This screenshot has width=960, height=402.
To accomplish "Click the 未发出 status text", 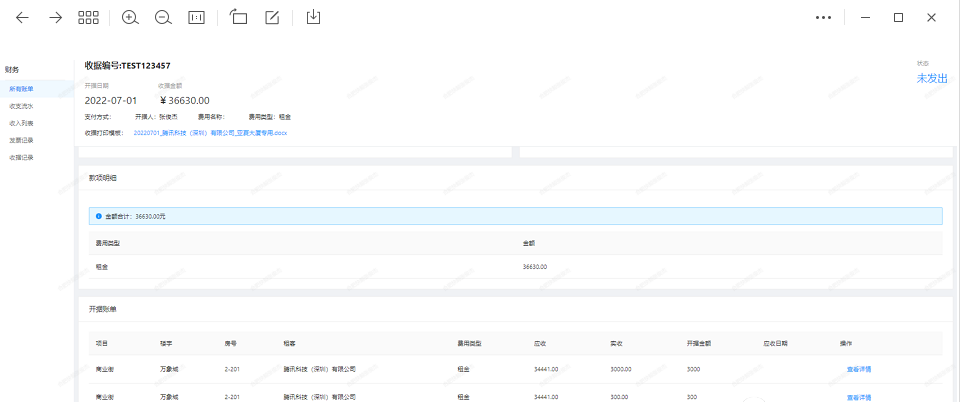I will 931,78.
